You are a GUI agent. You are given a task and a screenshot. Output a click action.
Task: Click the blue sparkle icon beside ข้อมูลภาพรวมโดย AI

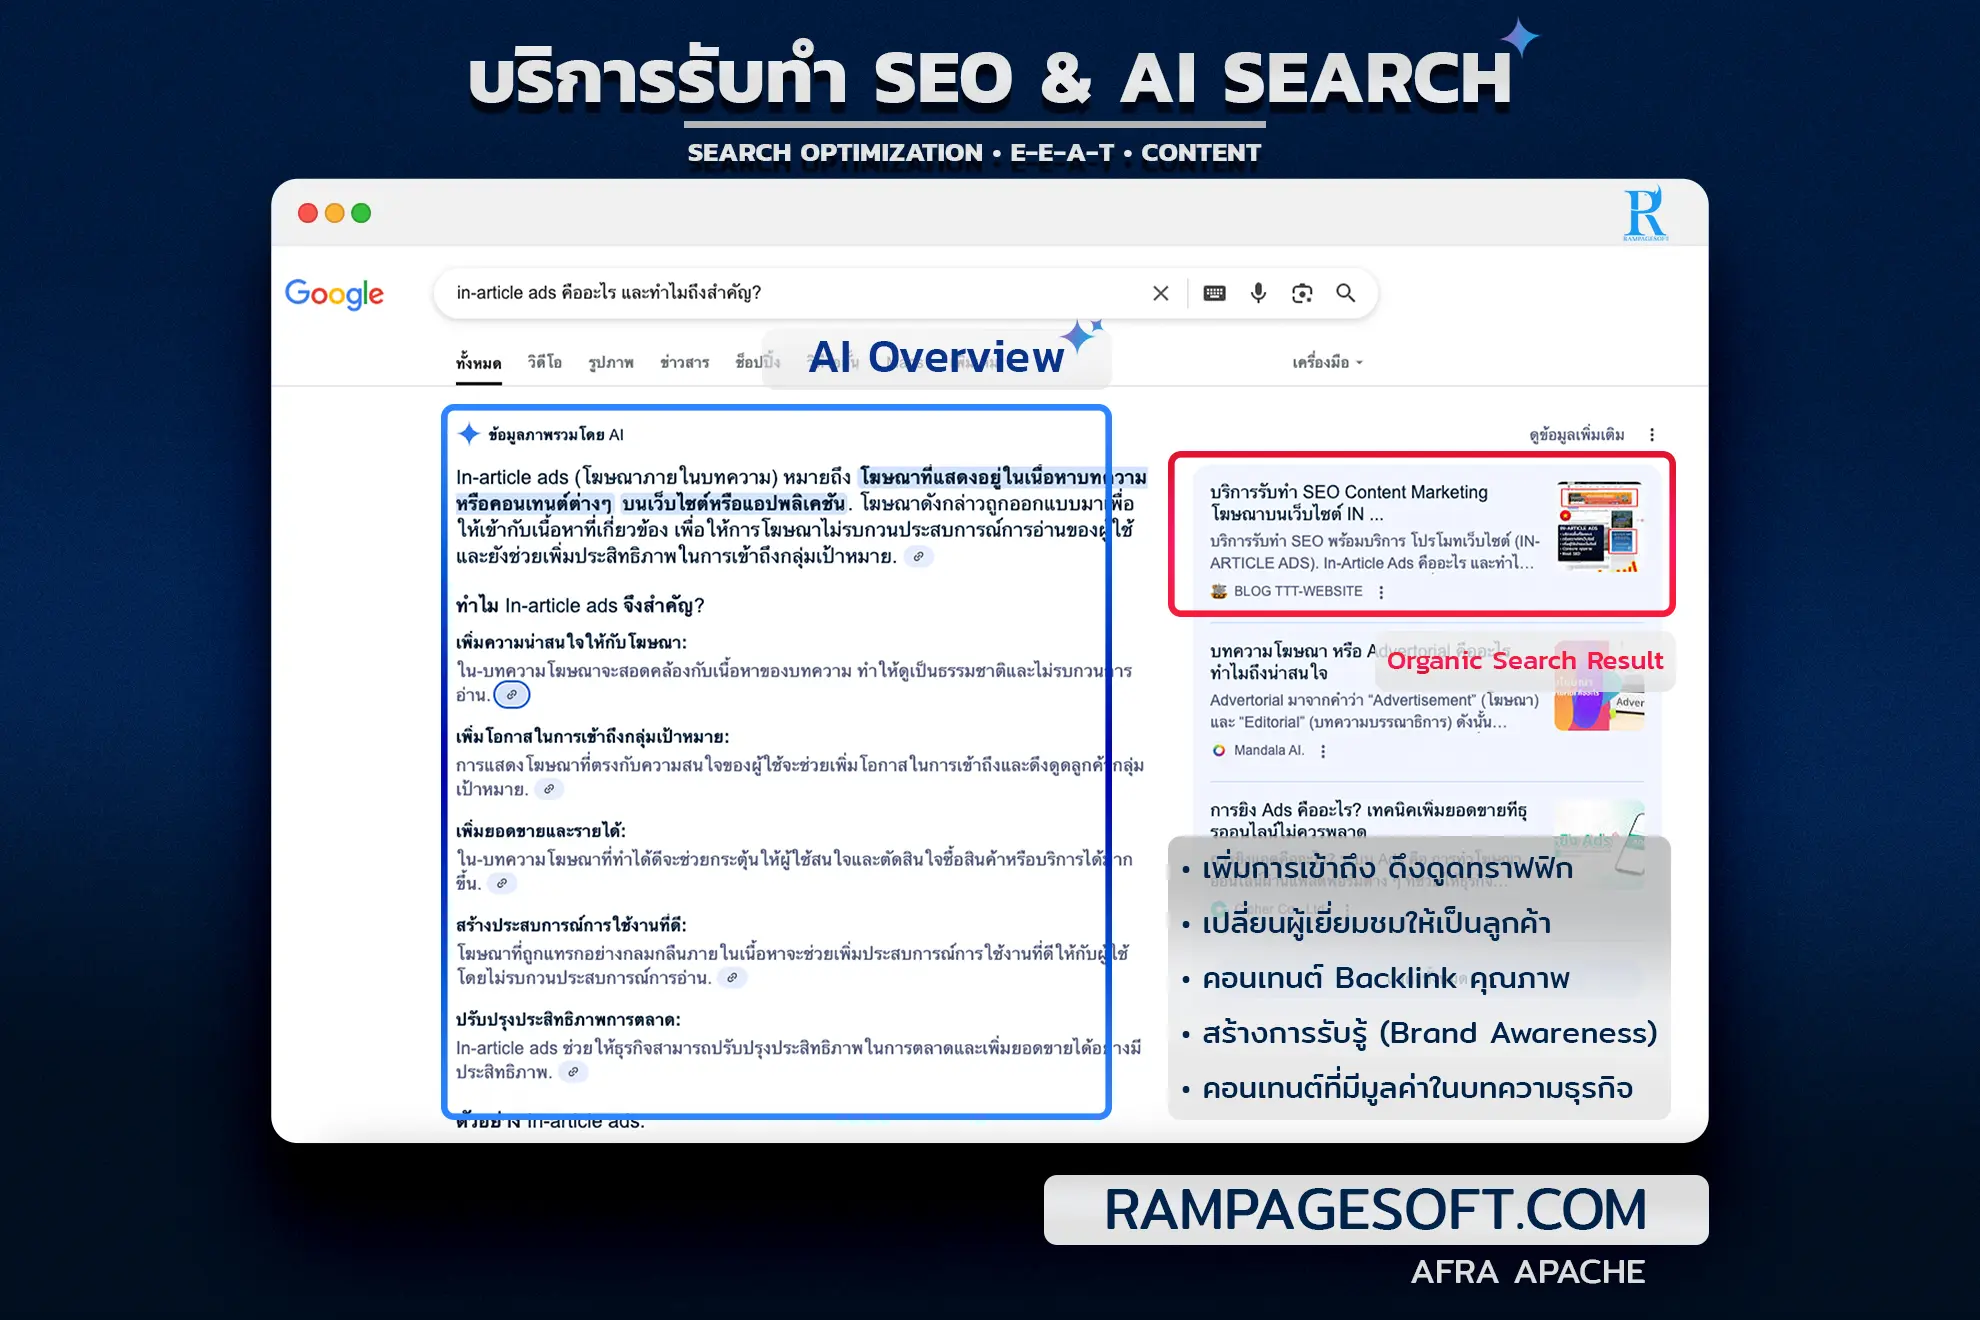point(468,434)
